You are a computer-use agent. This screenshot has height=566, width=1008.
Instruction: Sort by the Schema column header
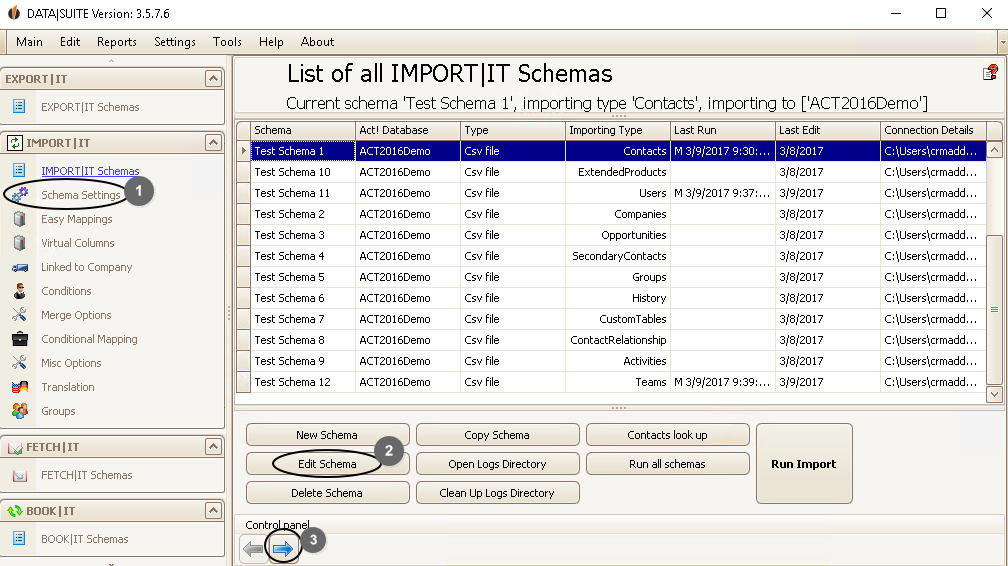click(x=303, y=130)
